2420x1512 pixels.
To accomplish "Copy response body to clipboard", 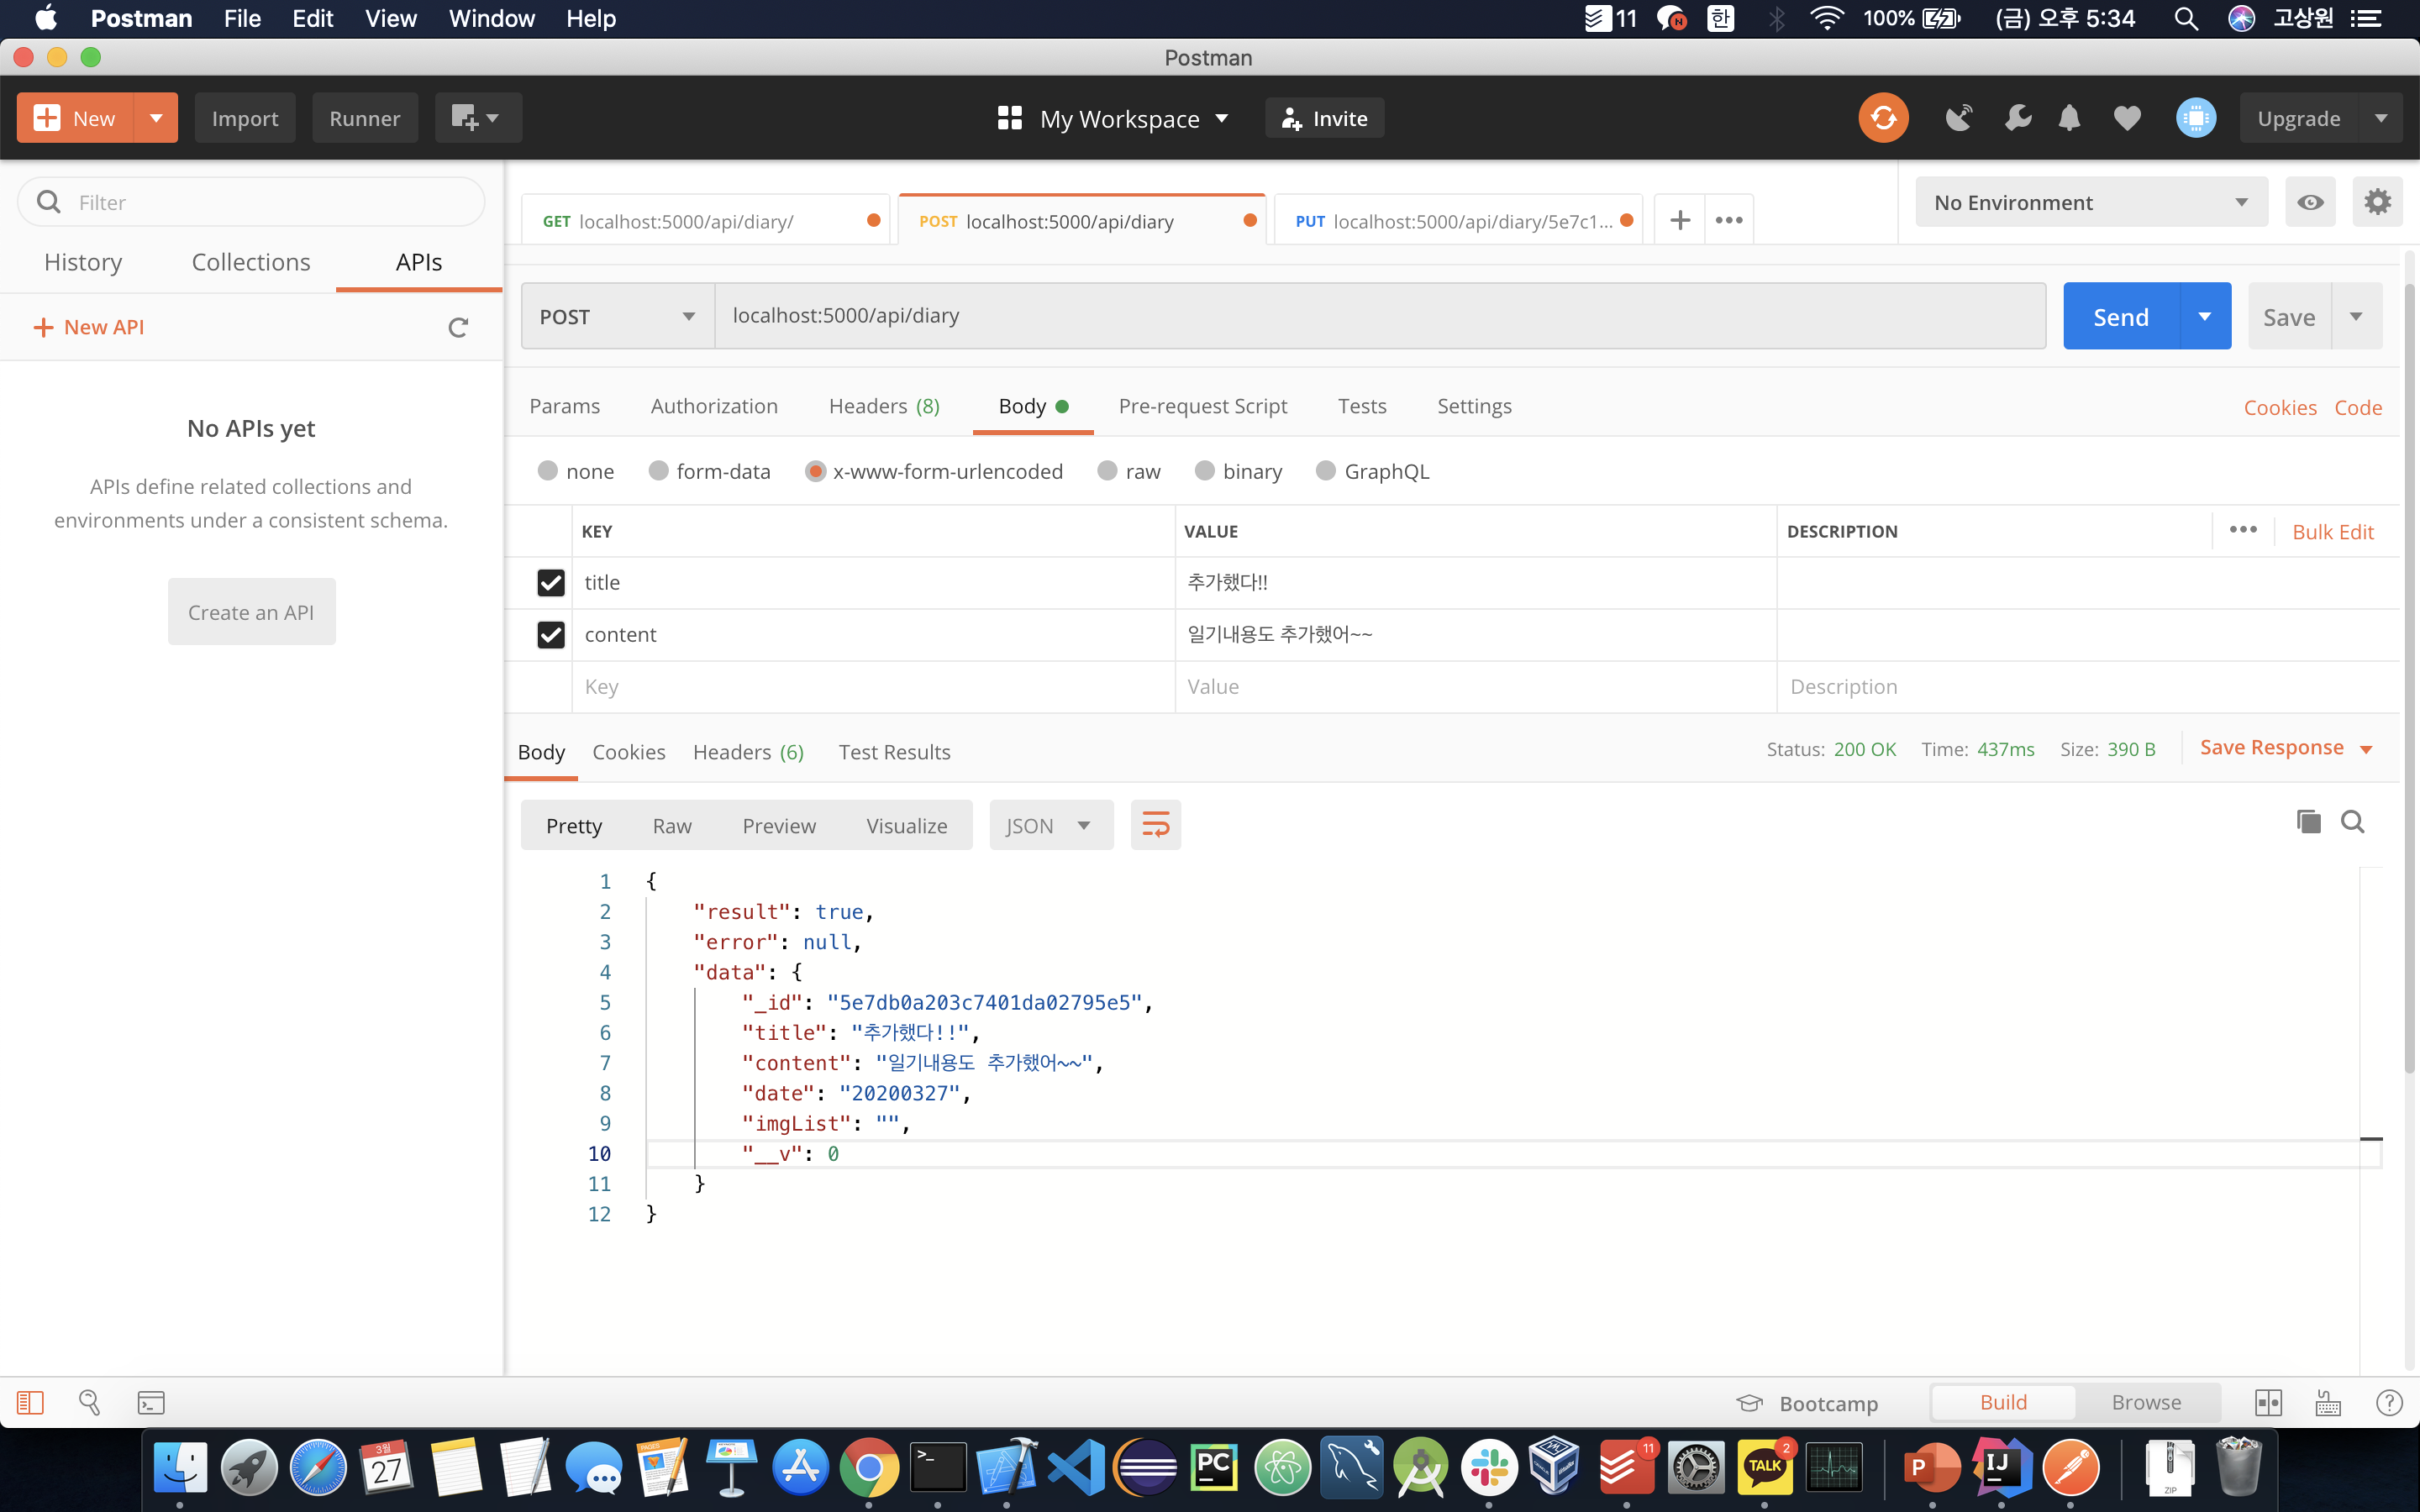I will click(2308, 822).
